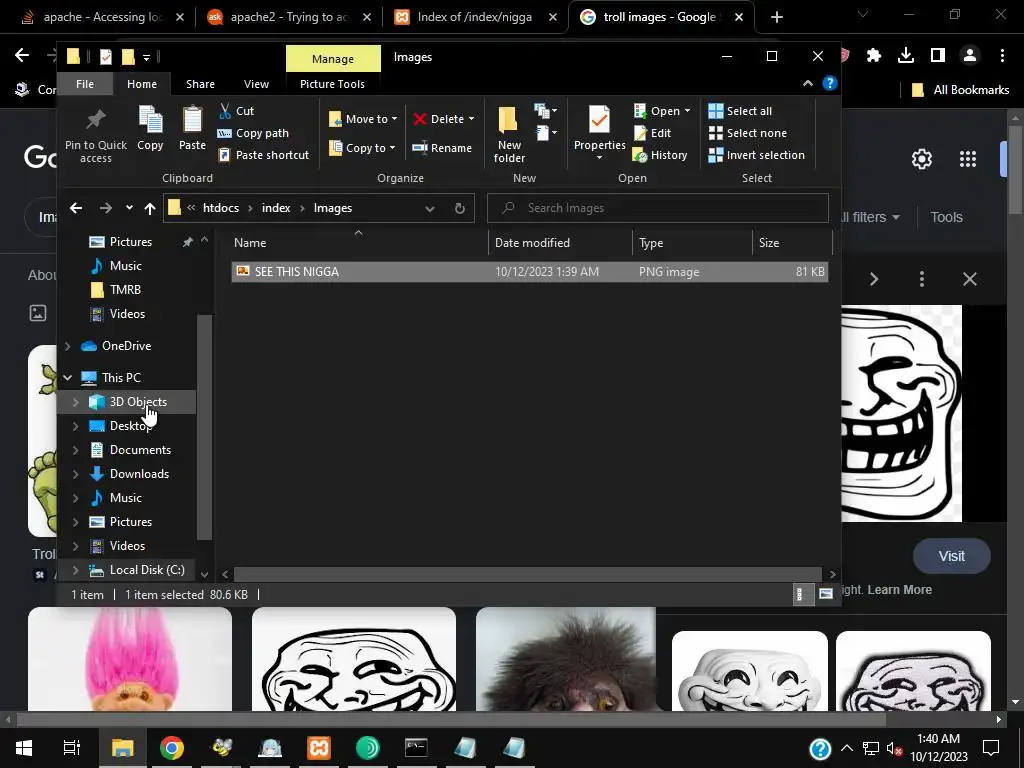Open the XAMPP icon in the taskbar
Screen dimensions: 1024x768
pyautogui.click(x=319, y=748)
